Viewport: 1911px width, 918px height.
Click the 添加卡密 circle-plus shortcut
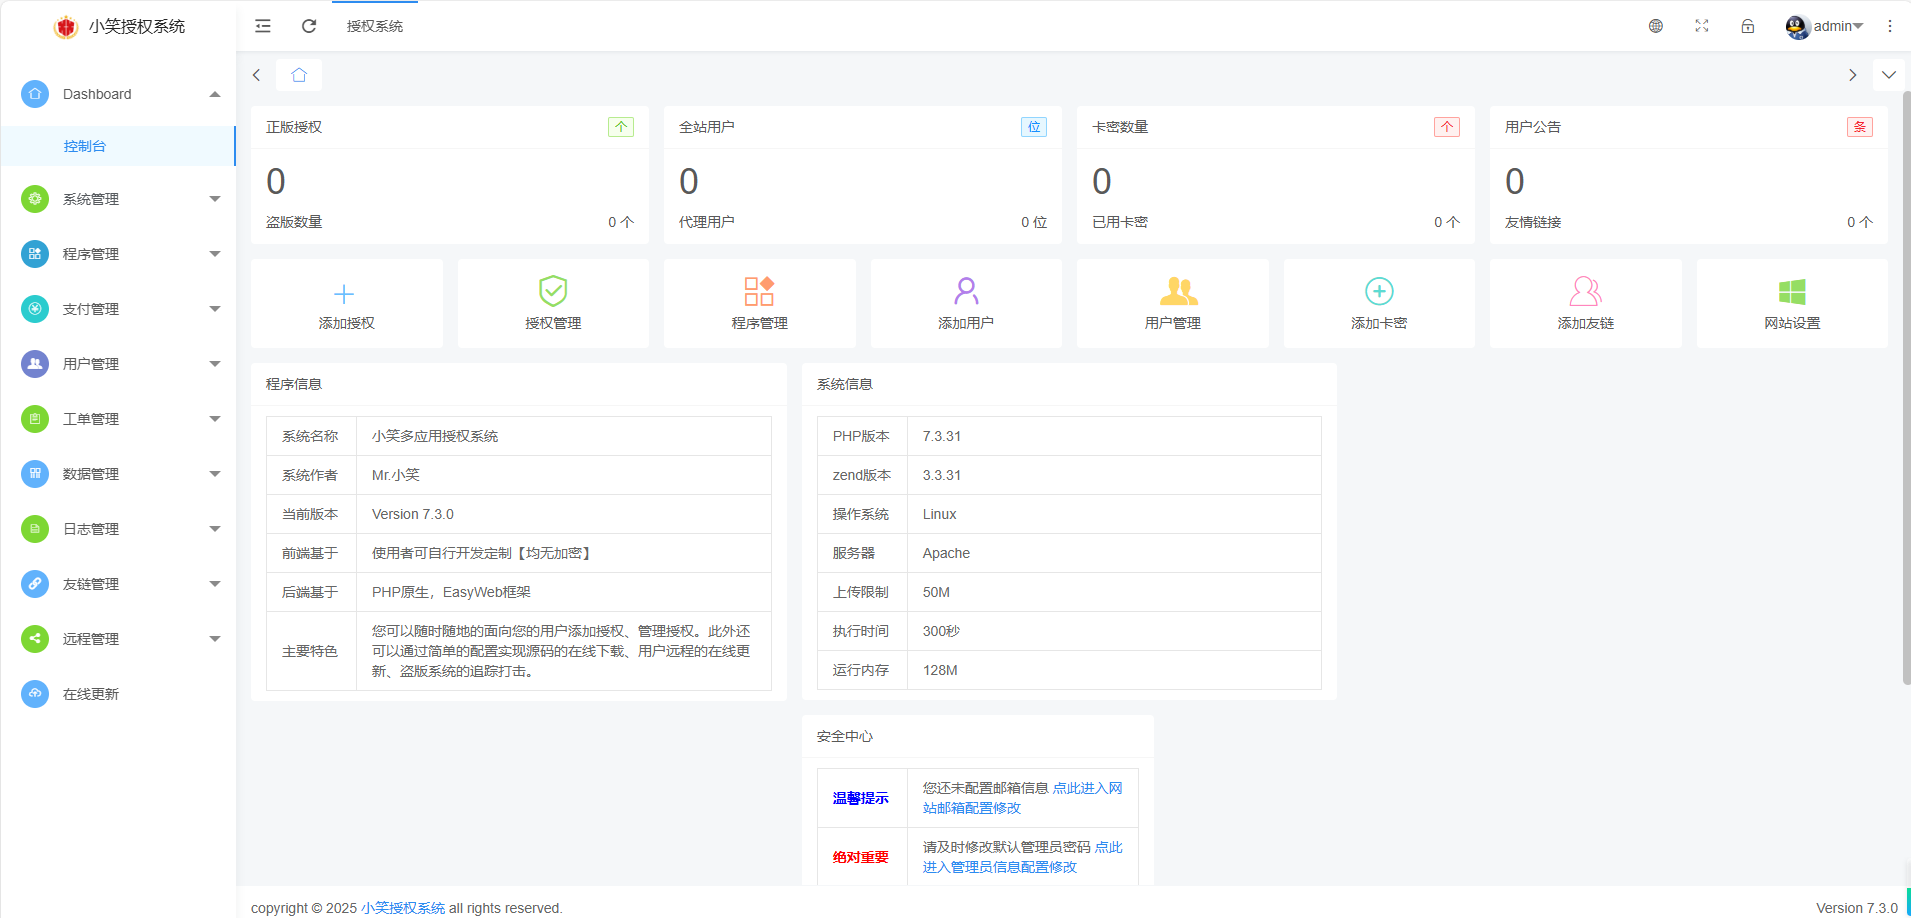1379,304
